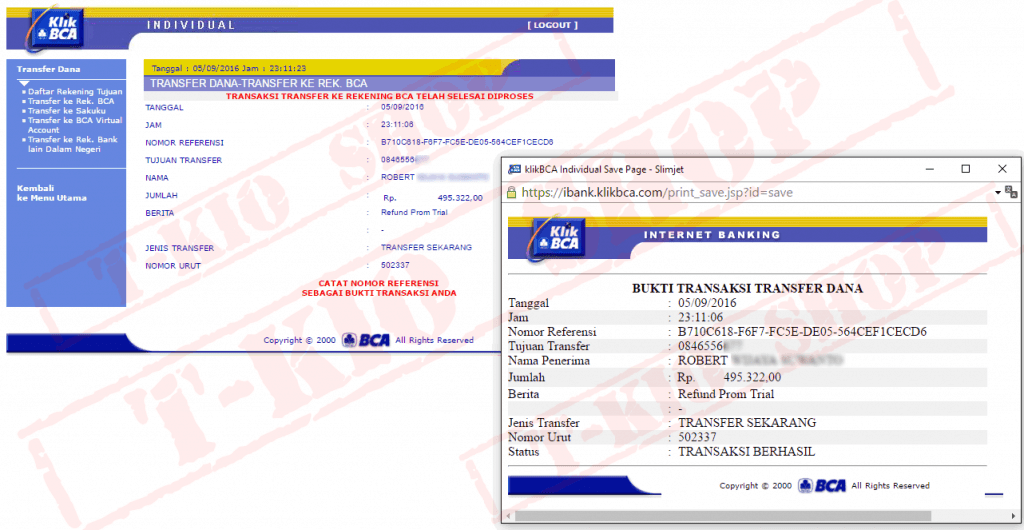This screenshot has width=1024, height=530.
Task: Maximize the klikBCA Save Page popup window
Action: pyautogui.click(x=966, y=169)
